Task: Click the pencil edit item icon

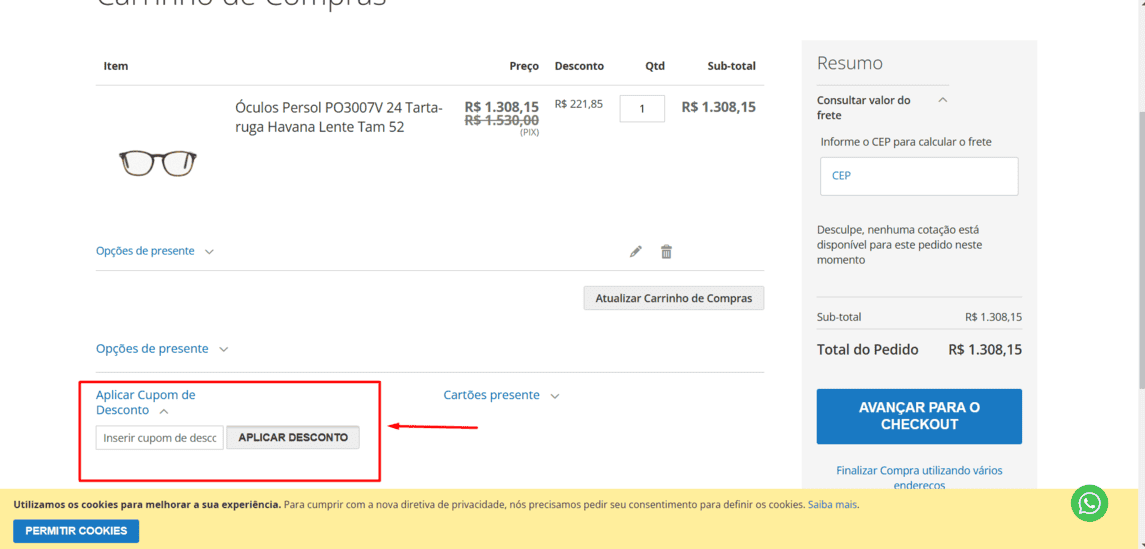Action: click(635, 252)
